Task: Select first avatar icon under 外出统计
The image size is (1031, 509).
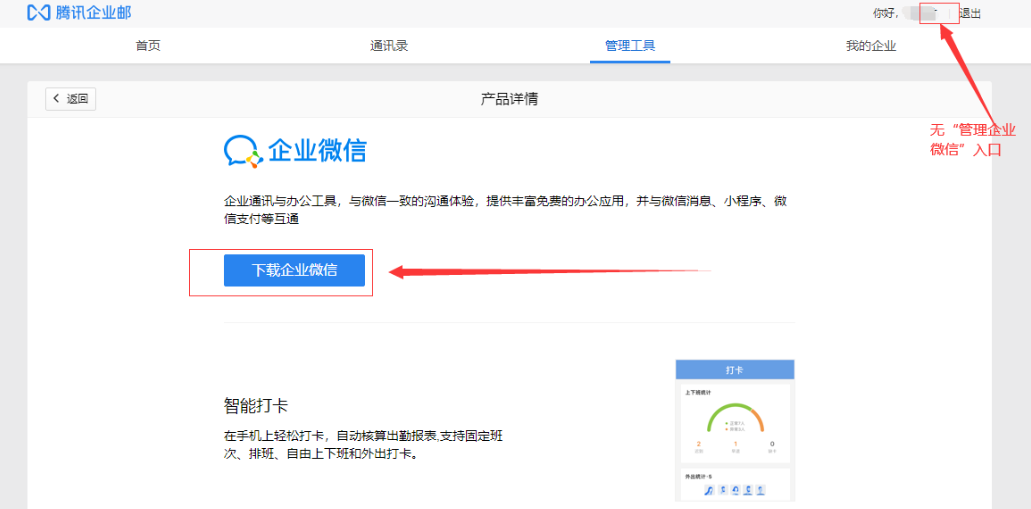Action: point(709,490)
